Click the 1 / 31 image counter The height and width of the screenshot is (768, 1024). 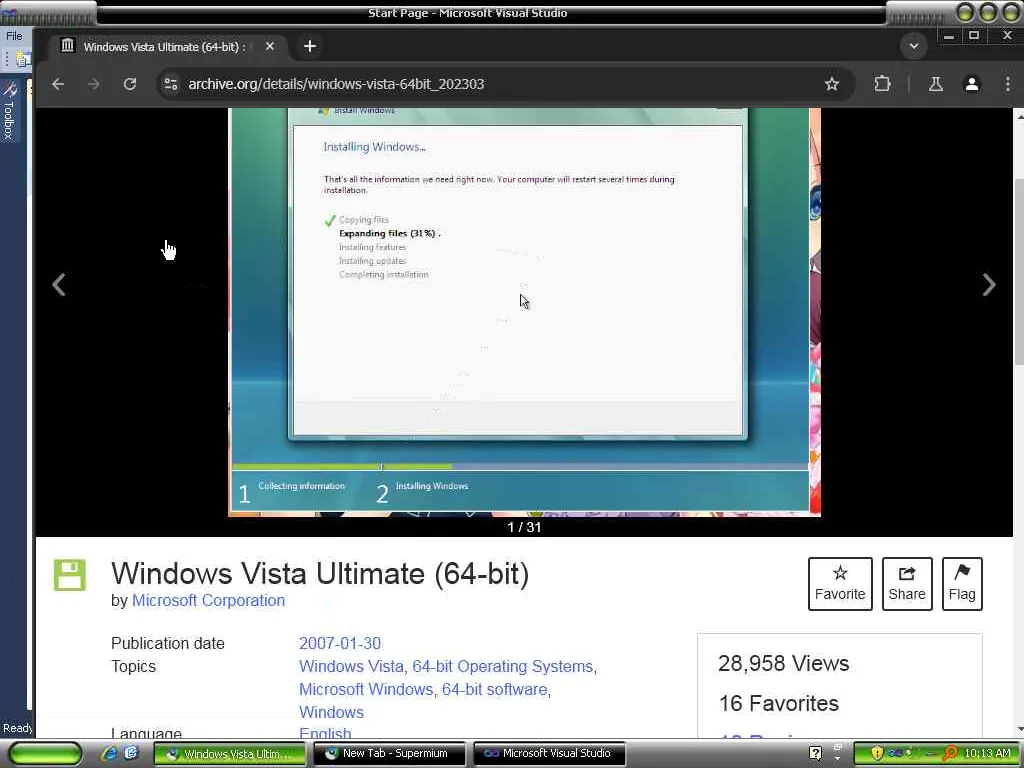coord(524,527)
